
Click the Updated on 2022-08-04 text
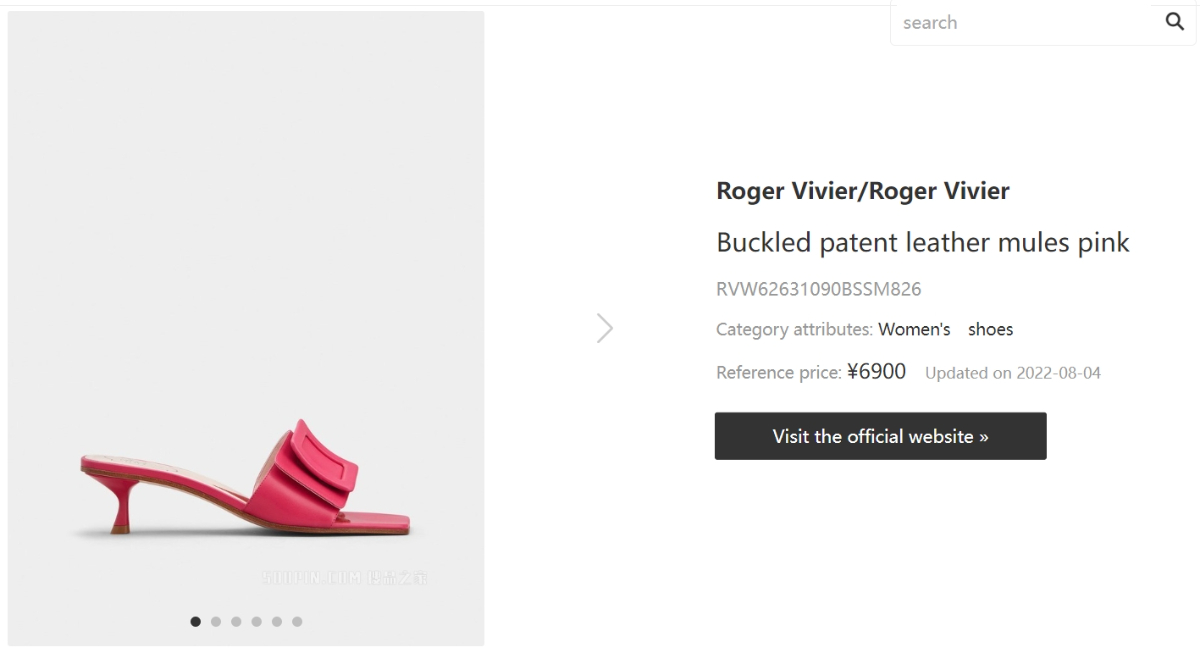tap(1012, 373)
